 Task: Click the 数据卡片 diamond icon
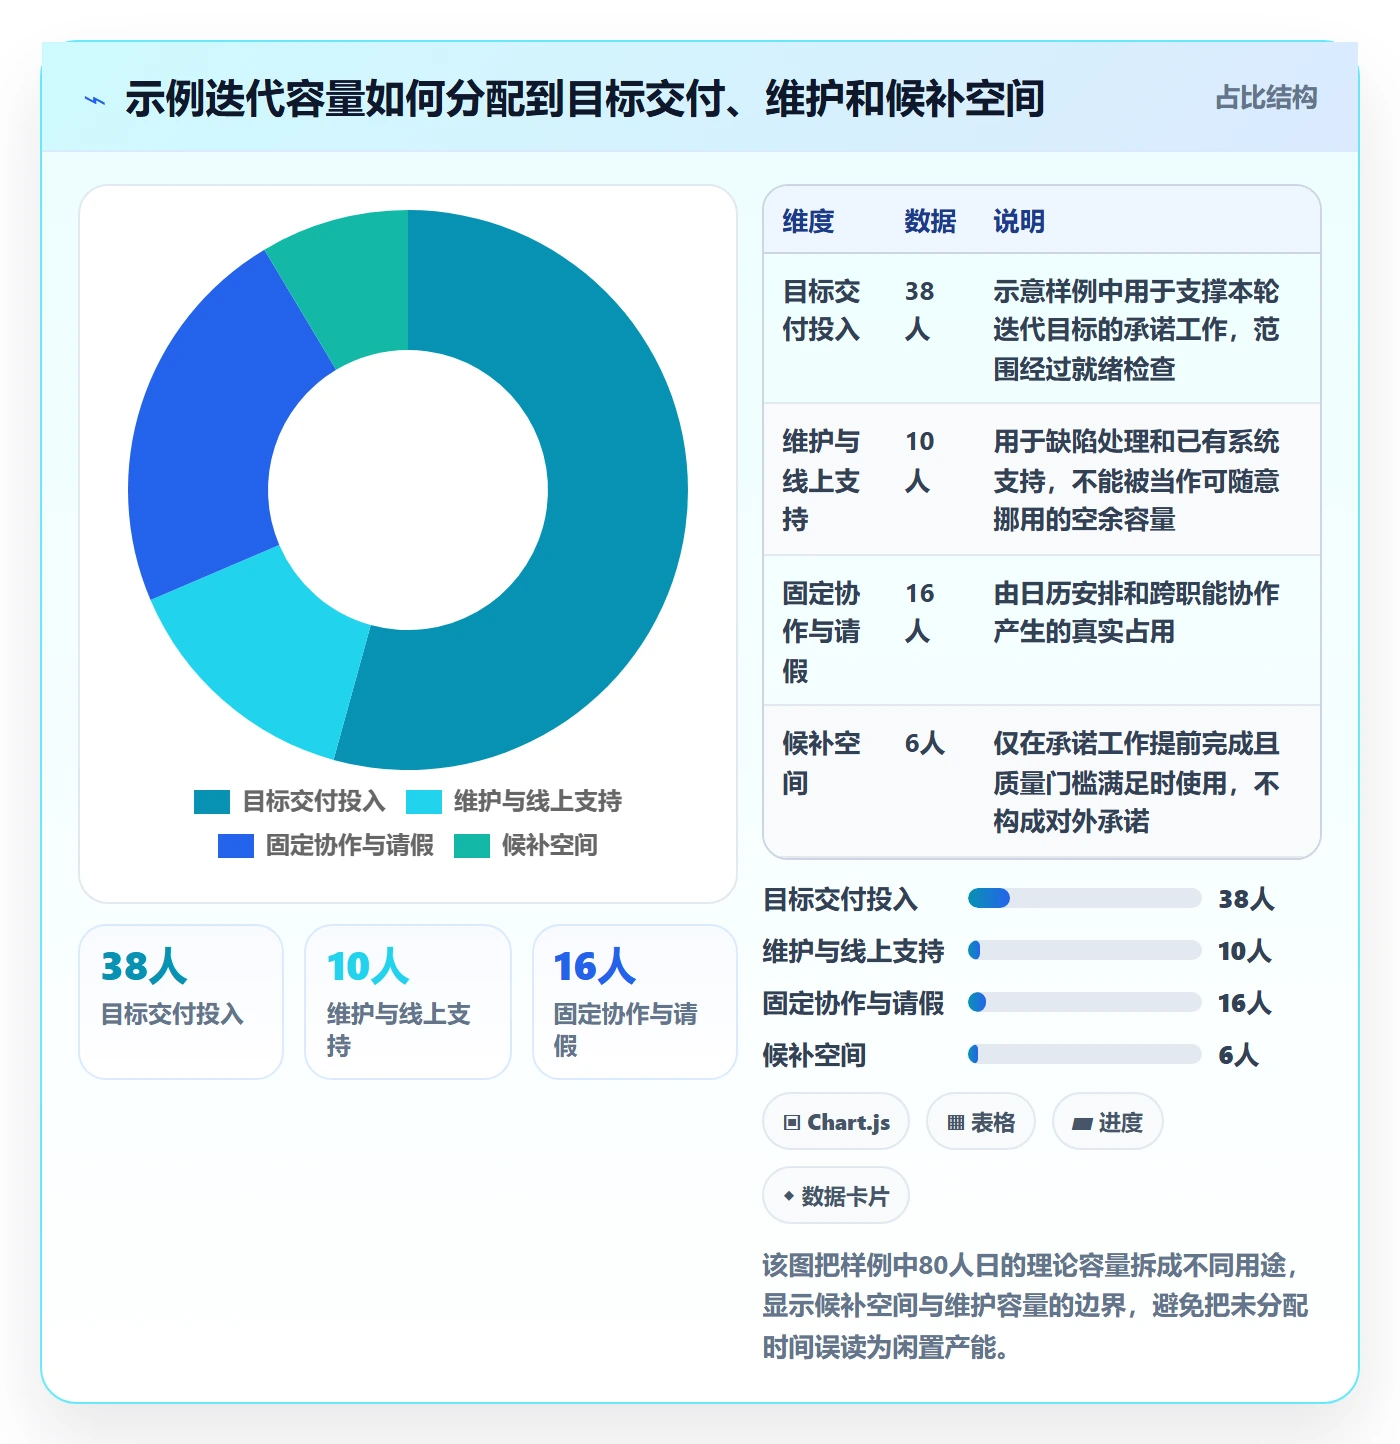[789, 1196]
